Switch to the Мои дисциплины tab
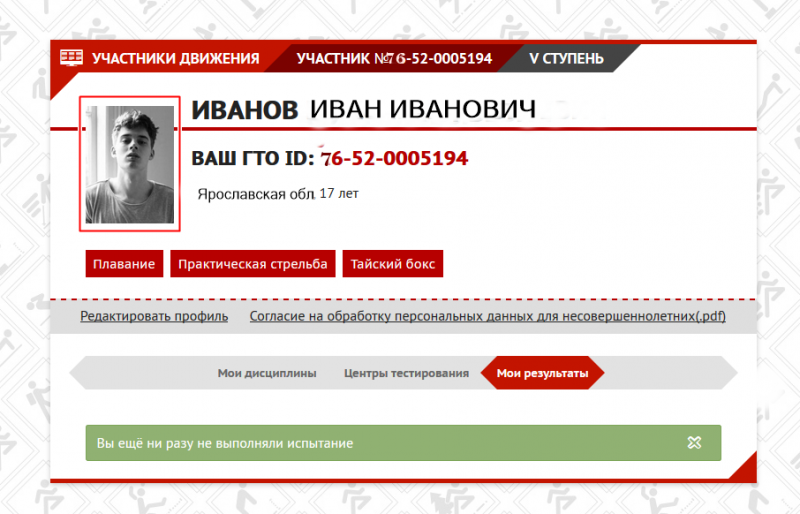The width and height of the screenshot is (800, 514). coord(267,373)
